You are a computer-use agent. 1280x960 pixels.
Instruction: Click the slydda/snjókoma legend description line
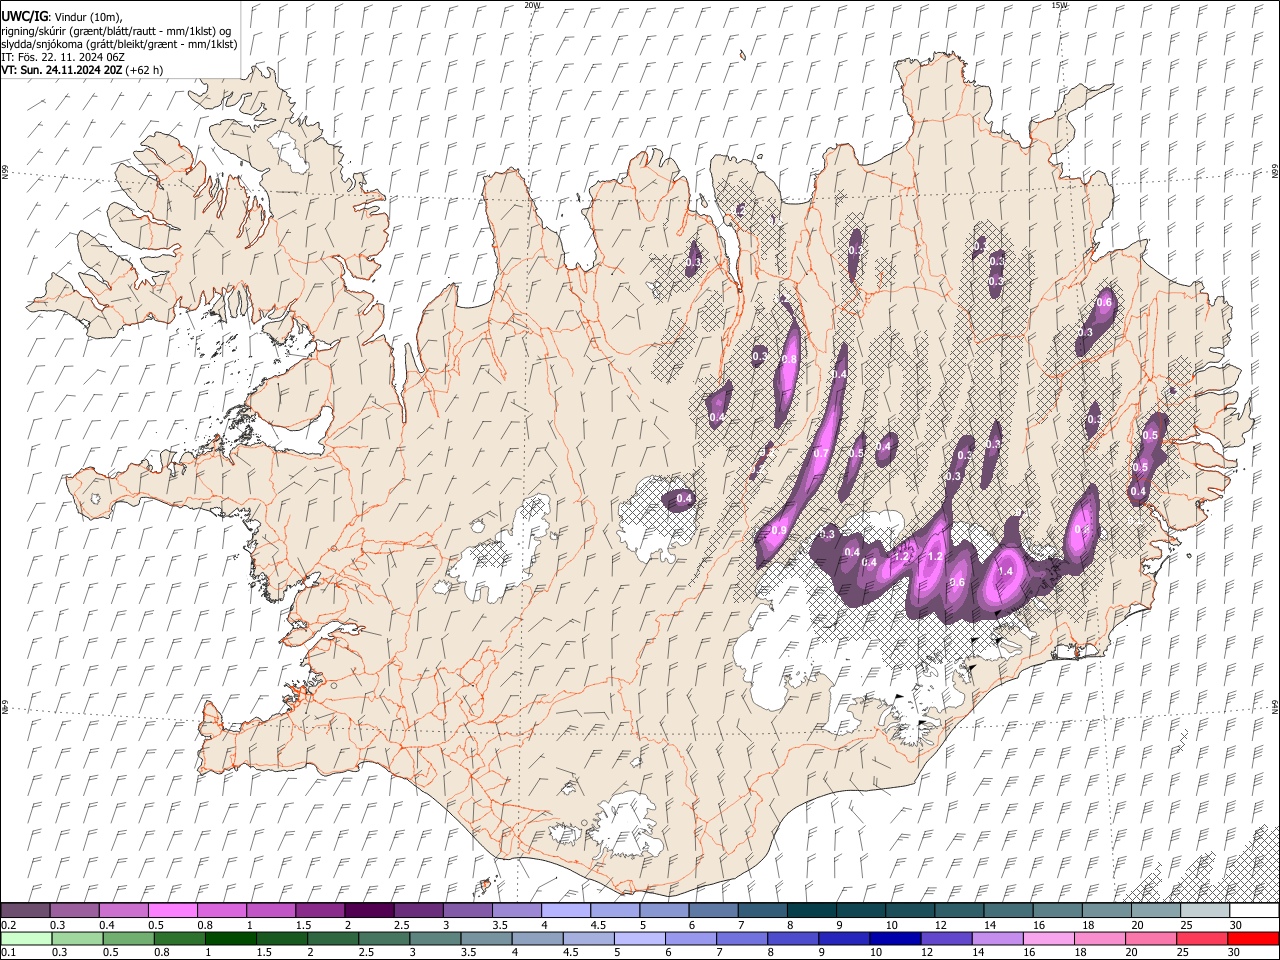119,44
